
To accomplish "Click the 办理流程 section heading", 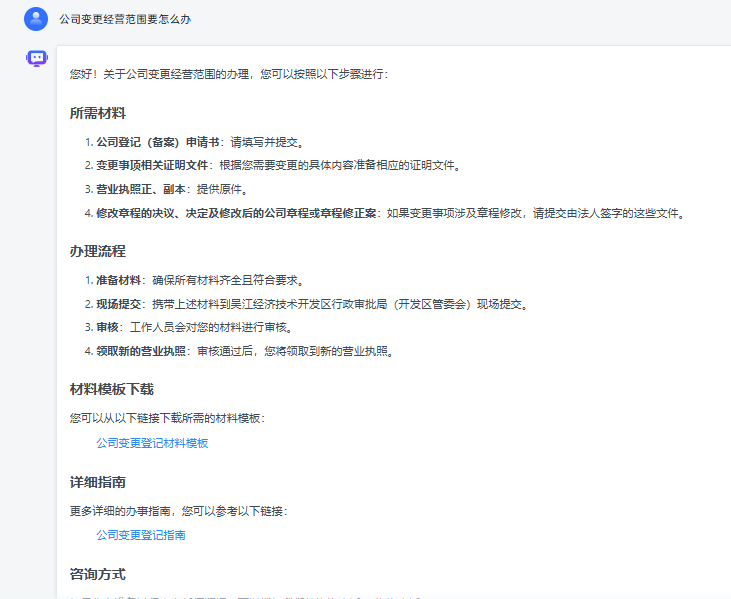I will point(97,251).
